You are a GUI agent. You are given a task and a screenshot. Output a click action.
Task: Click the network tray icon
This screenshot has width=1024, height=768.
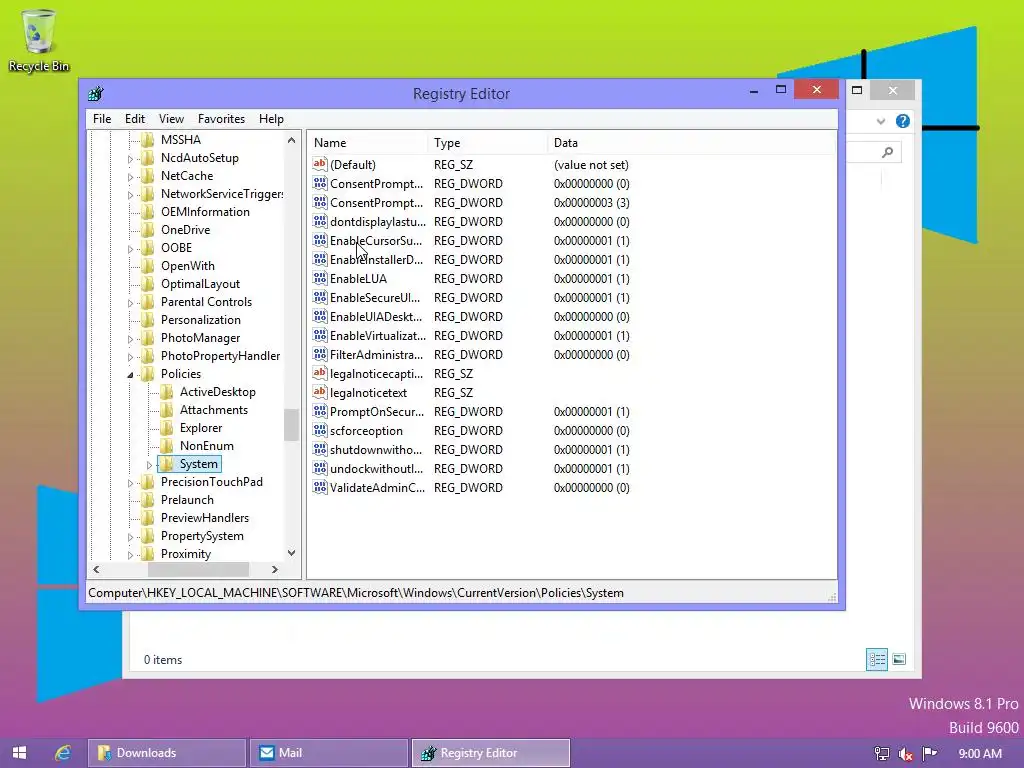point(882,754)
